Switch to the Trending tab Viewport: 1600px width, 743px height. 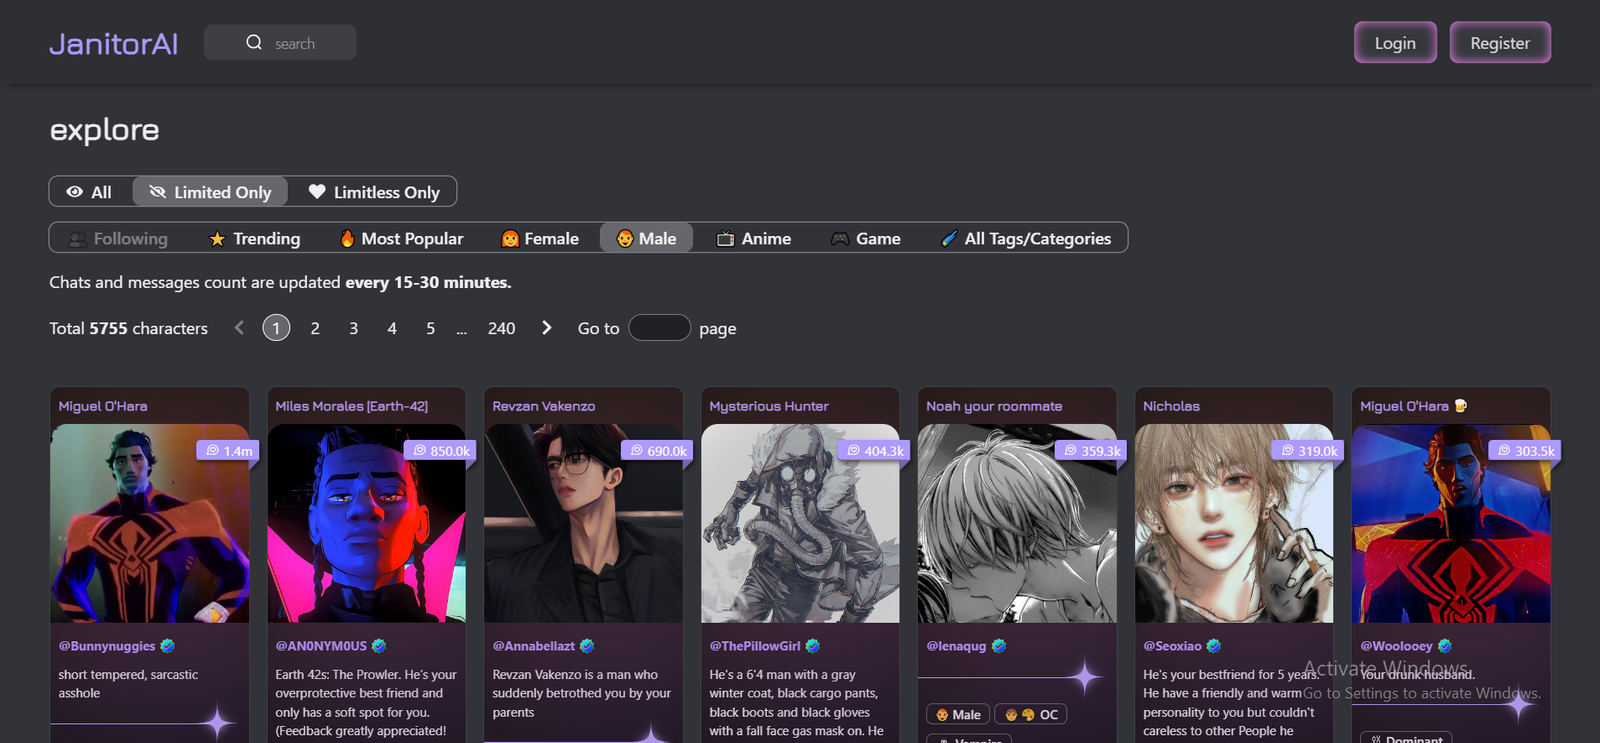254,239
